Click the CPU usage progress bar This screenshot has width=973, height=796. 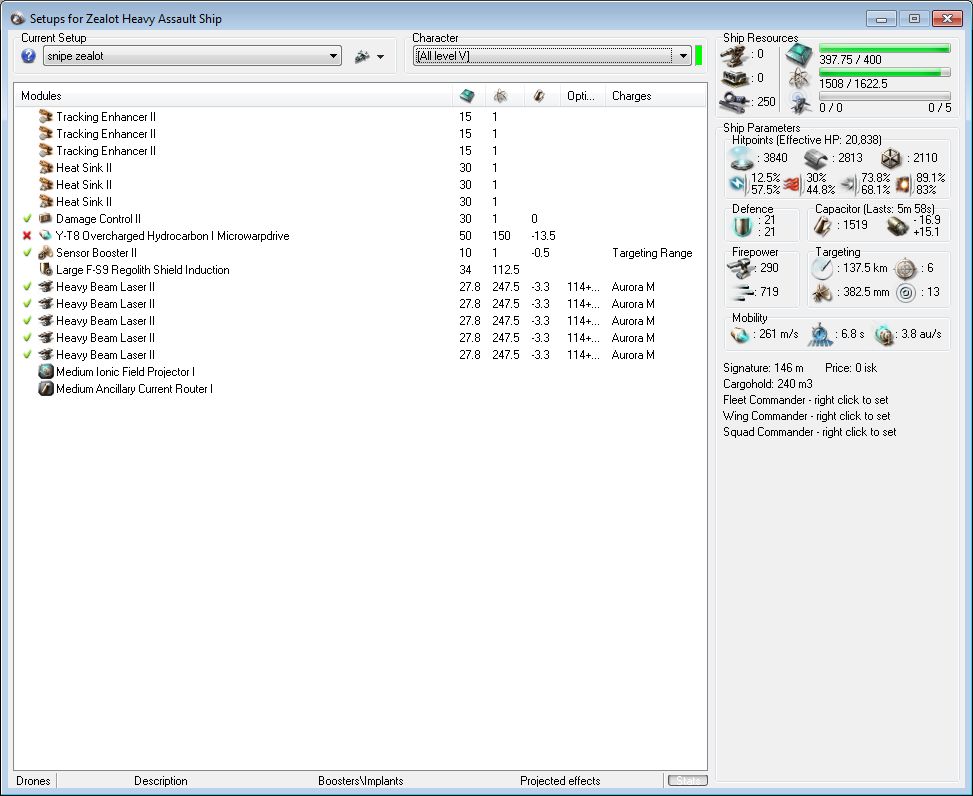click(884, 48)
